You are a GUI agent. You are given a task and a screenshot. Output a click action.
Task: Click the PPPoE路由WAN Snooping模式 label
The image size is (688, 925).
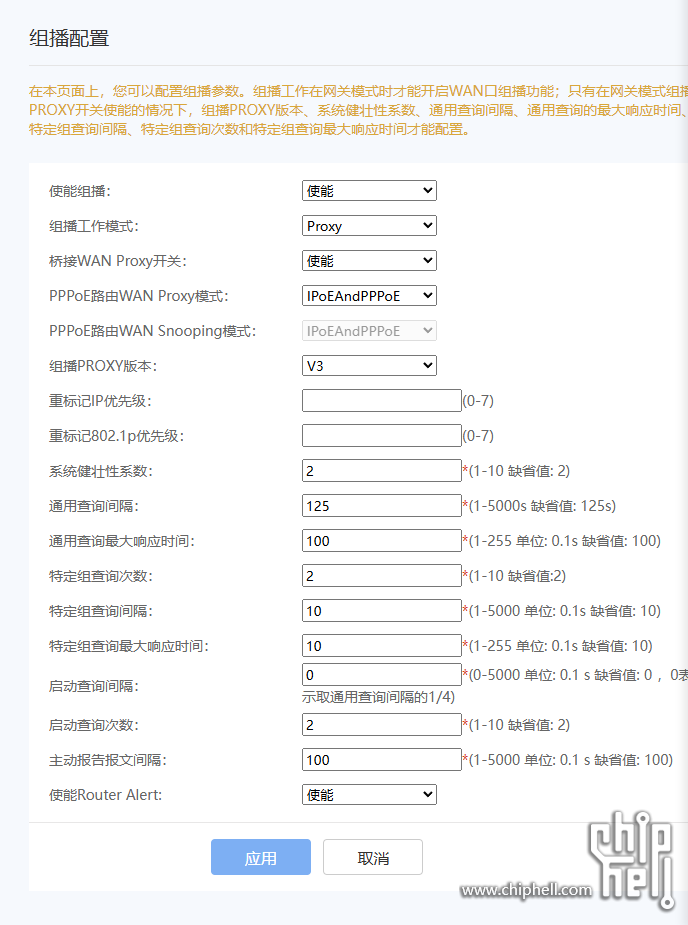click(x=153, y=331)
